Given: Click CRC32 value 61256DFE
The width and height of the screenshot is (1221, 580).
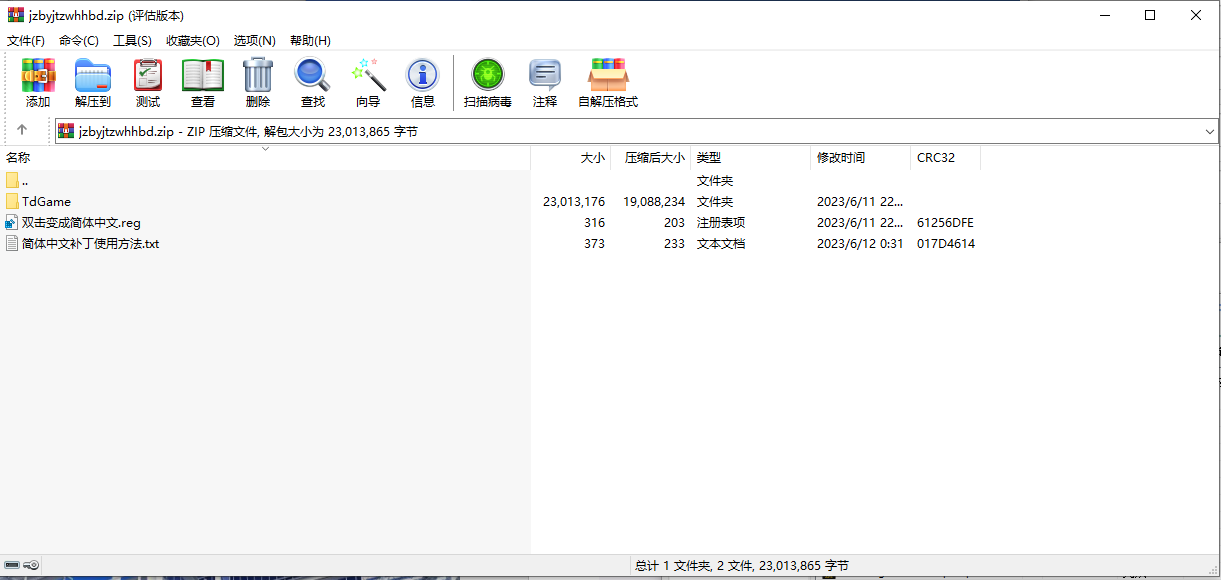Looking at the screenshot, I should coord(945,223).
